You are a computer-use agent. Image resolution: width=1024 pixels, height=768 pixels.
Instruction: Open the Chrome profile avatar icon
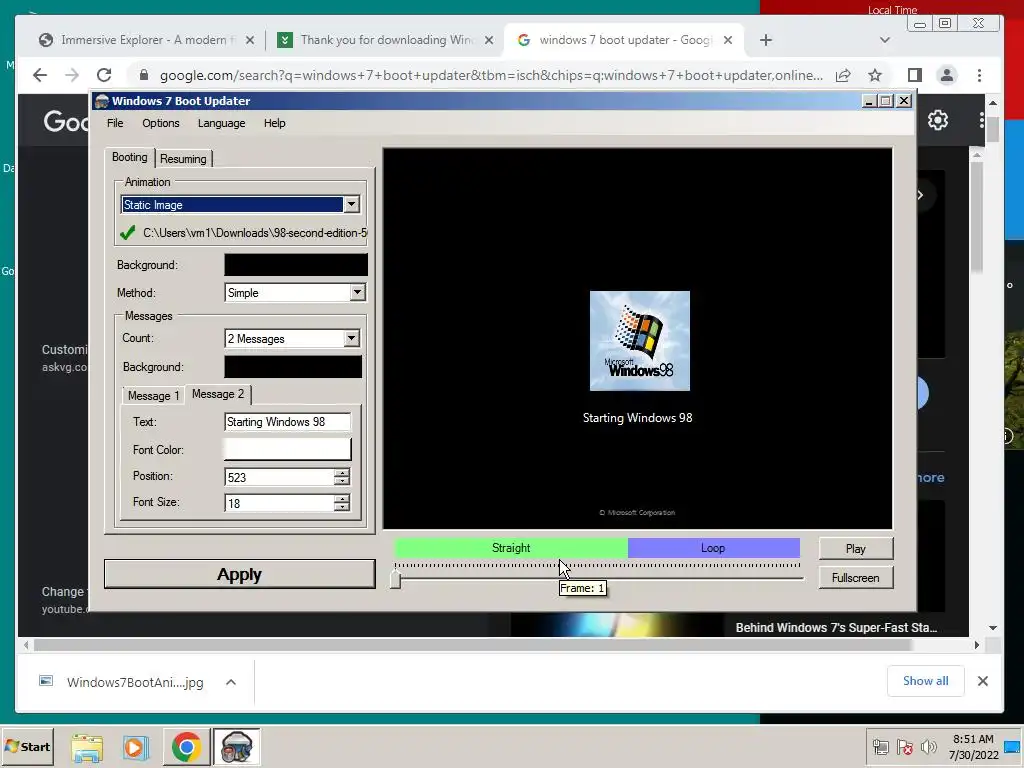pyautogui.click(x=946, y=75)
